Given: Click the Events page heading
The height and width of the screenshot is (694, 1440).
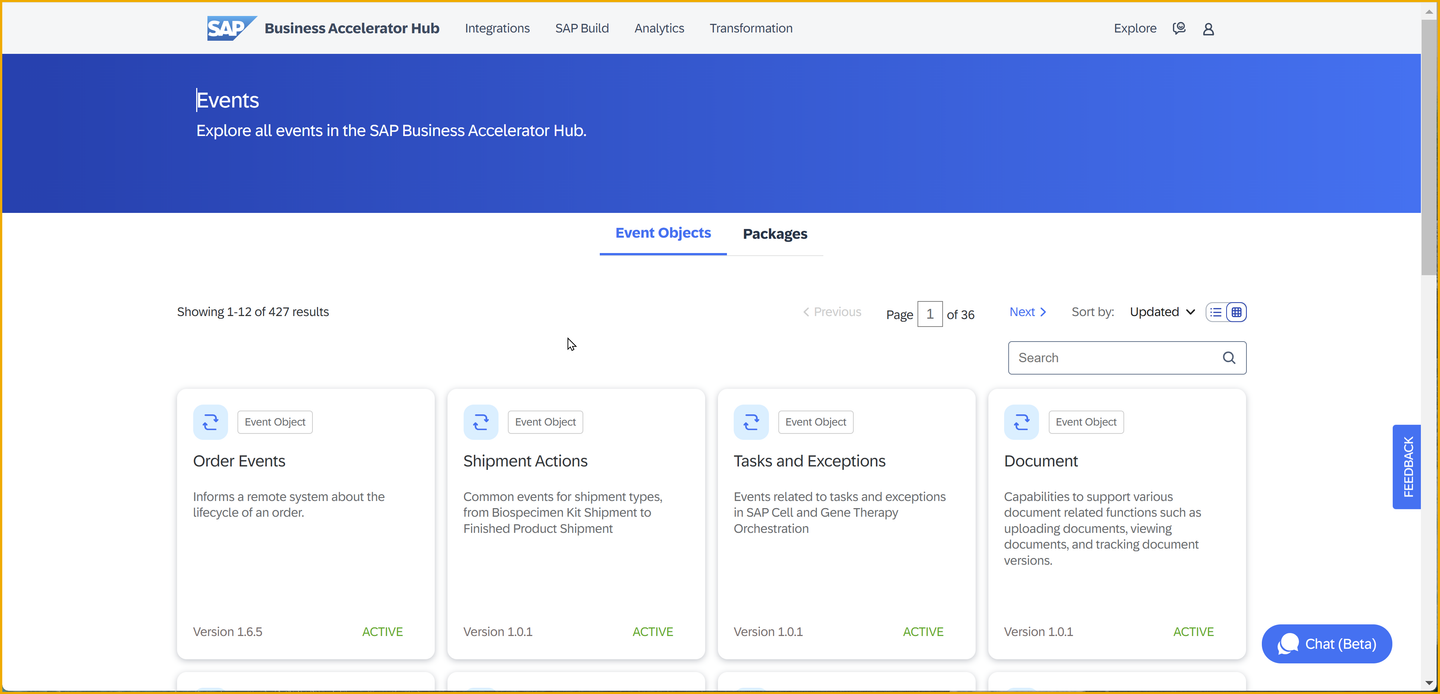Looking at the screenshot, I should click(228, 100).
